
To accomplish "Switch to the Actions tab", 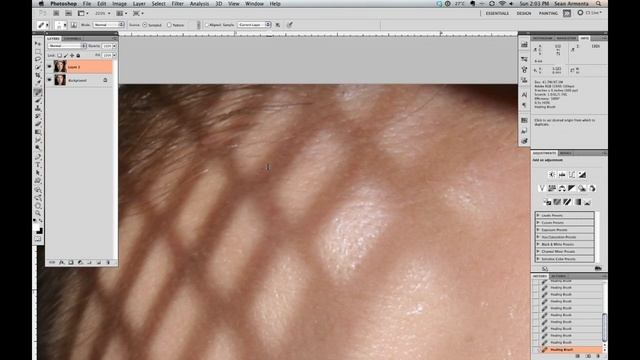I will [x=558, y=276].
